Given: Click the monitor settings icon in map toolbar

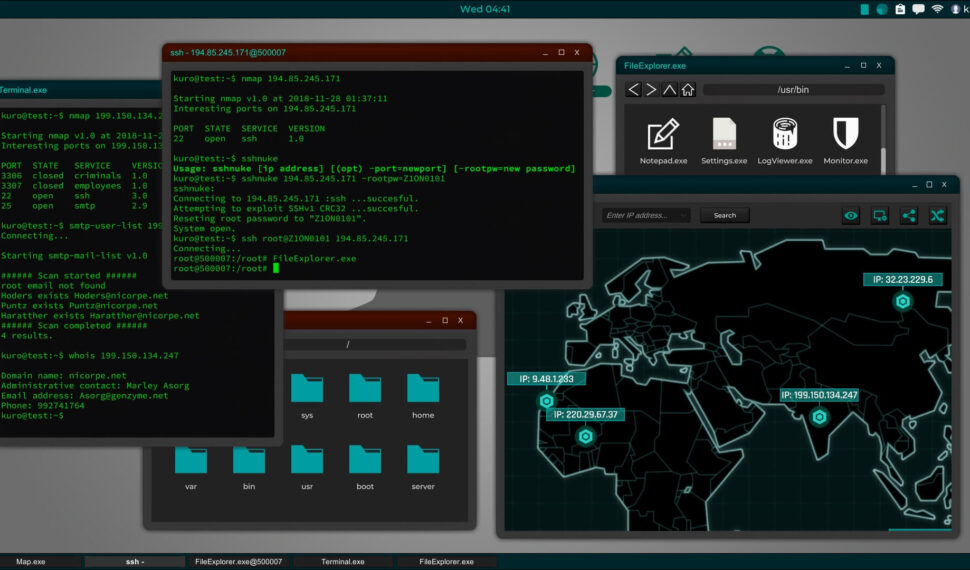Looking at the screenshot, I should pos(880,215).
